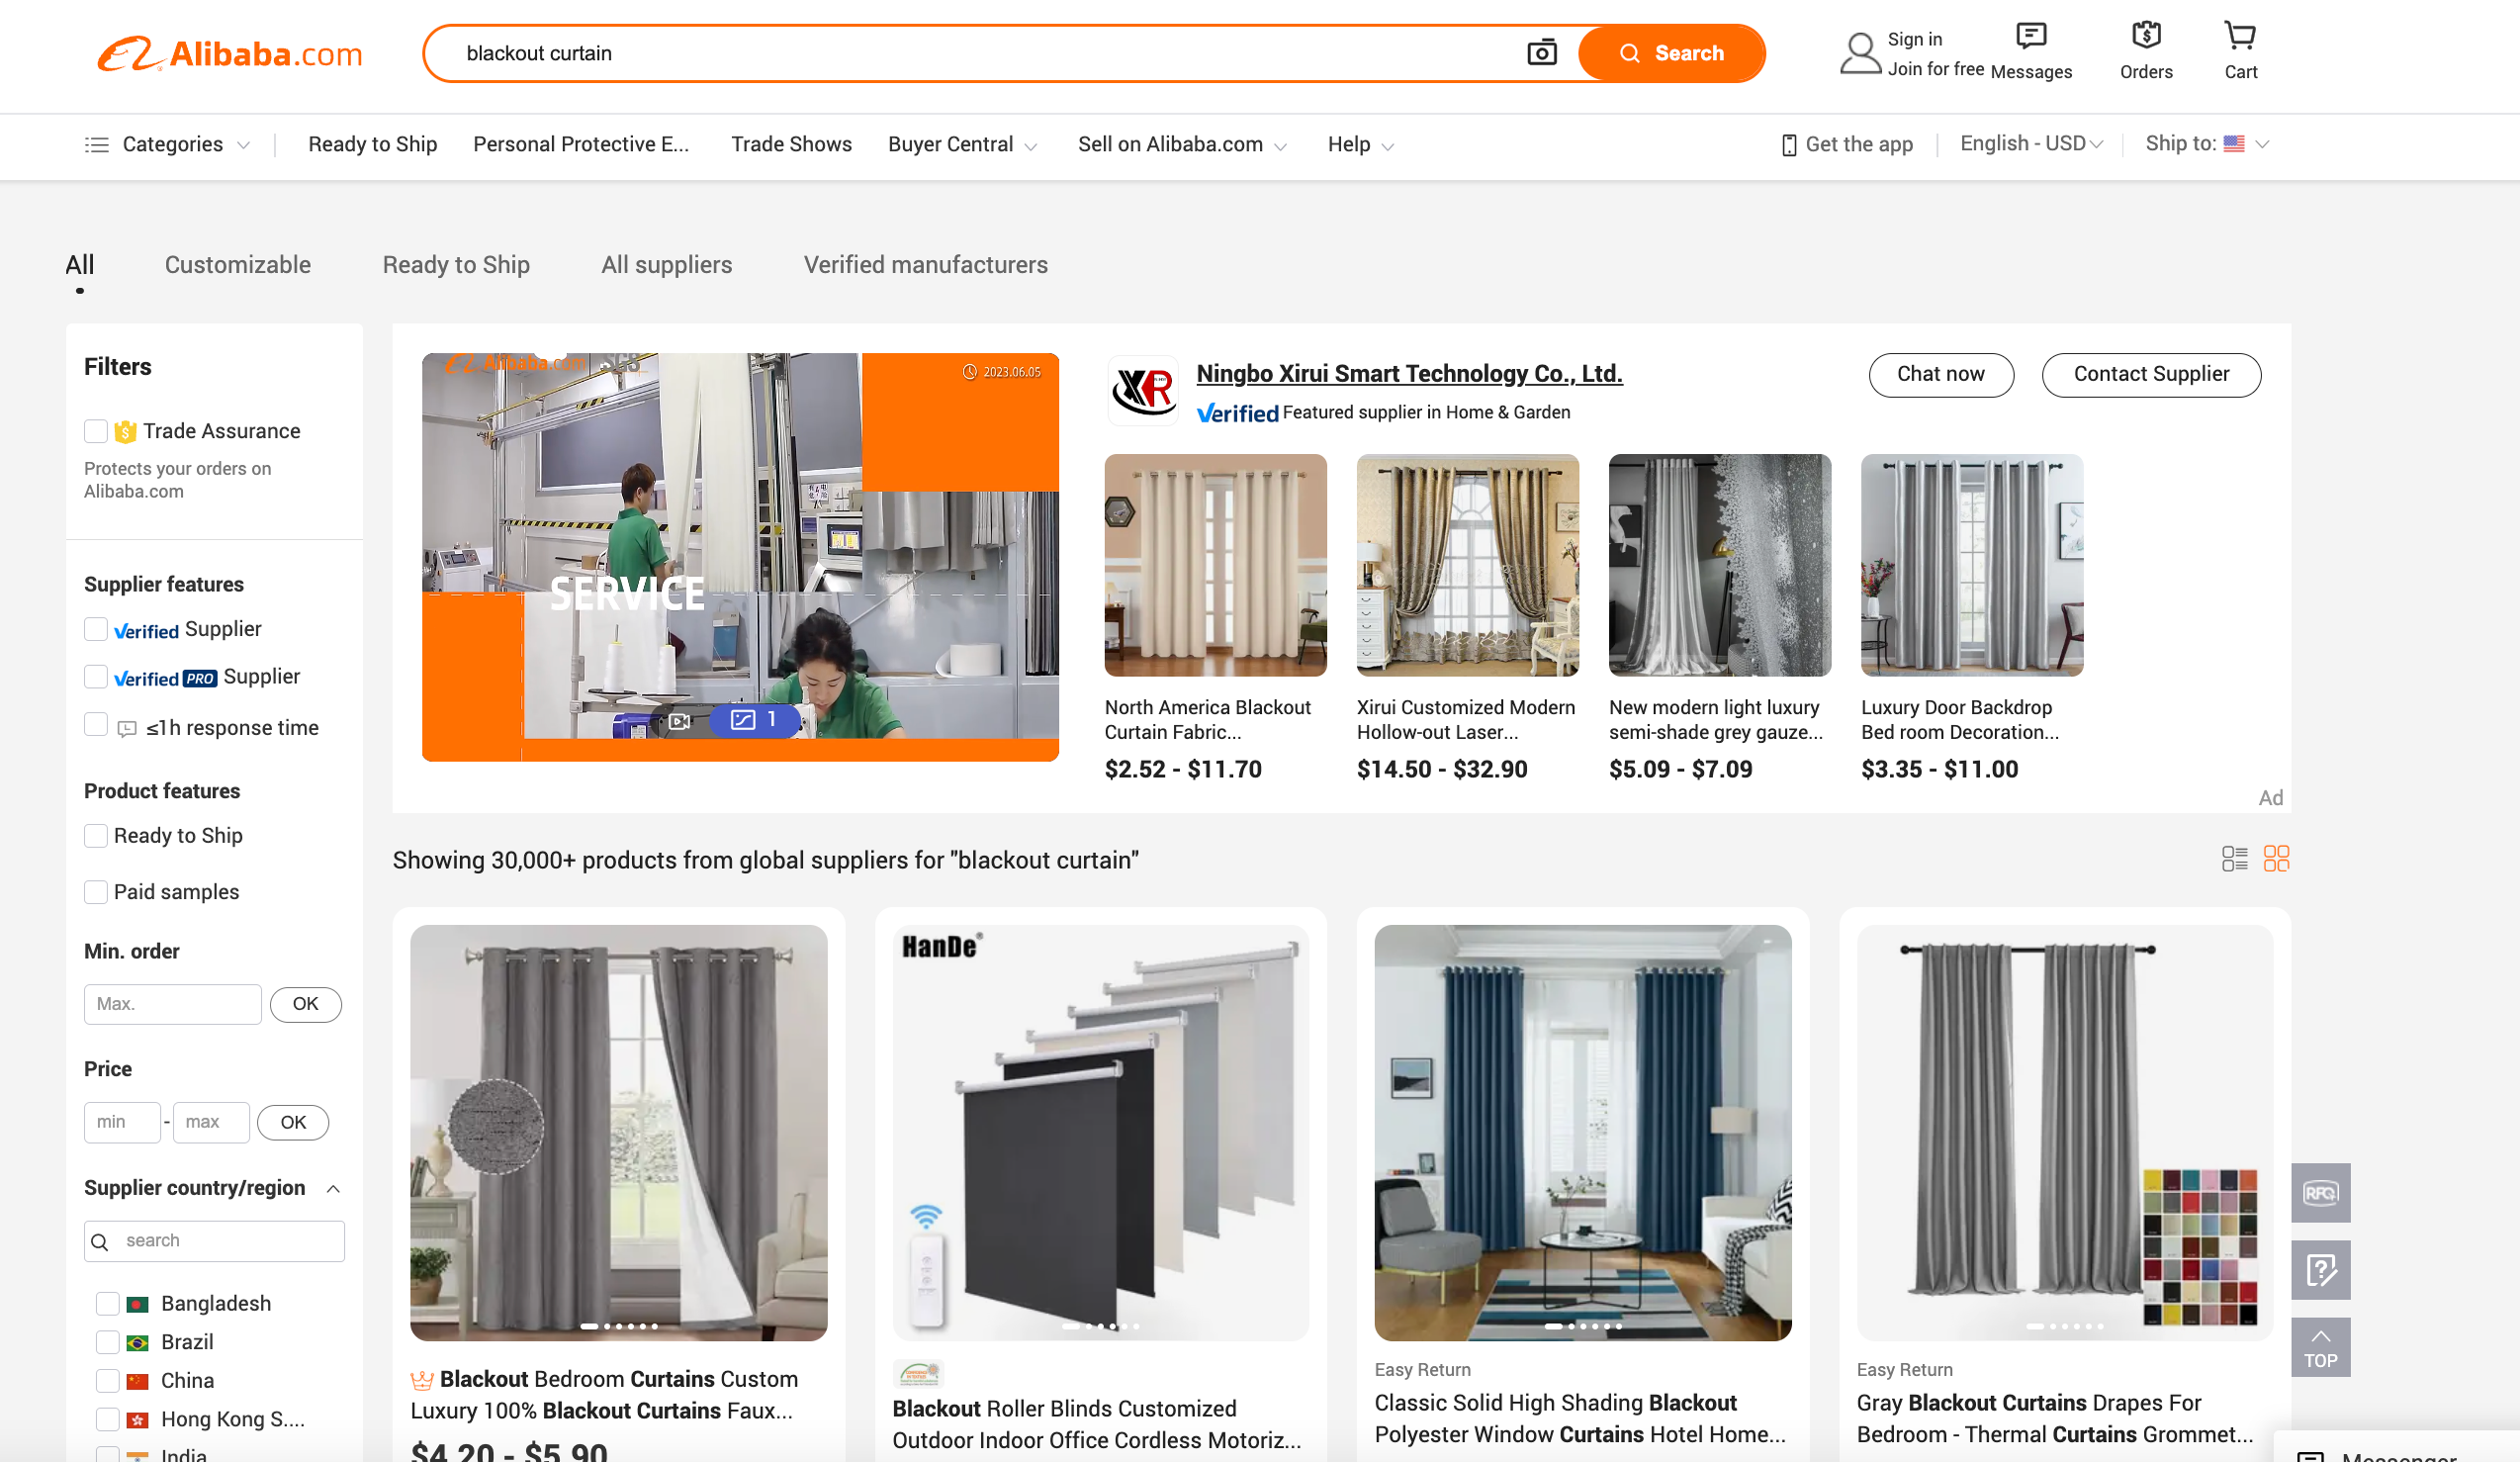2520x1462 pixels.
Task: Open Ningbo Xirui Smart Technology supplier link
Action: tap(1409, 374)
